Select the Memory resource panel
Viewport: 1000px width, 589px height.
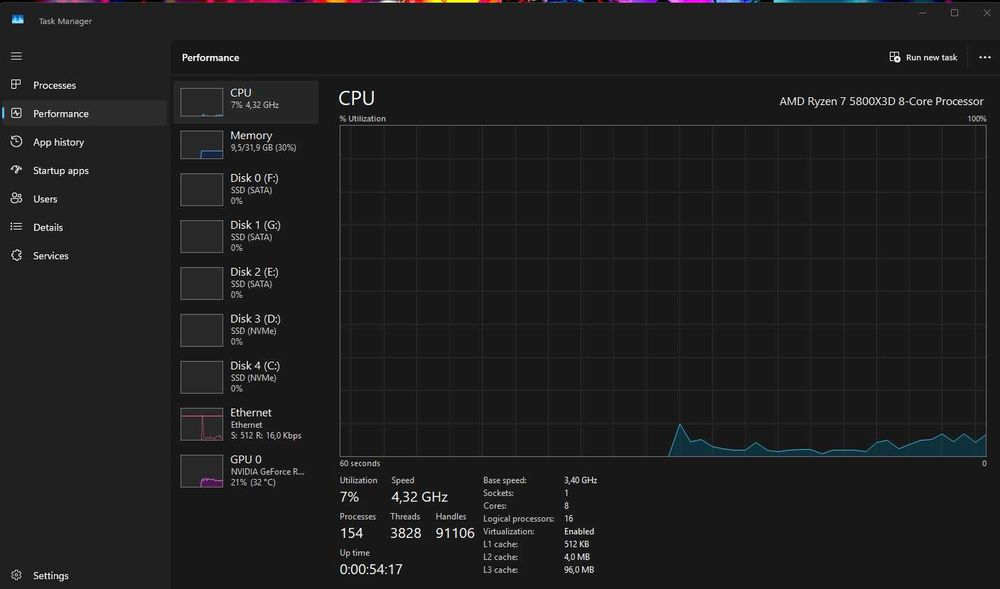point(246,145)
